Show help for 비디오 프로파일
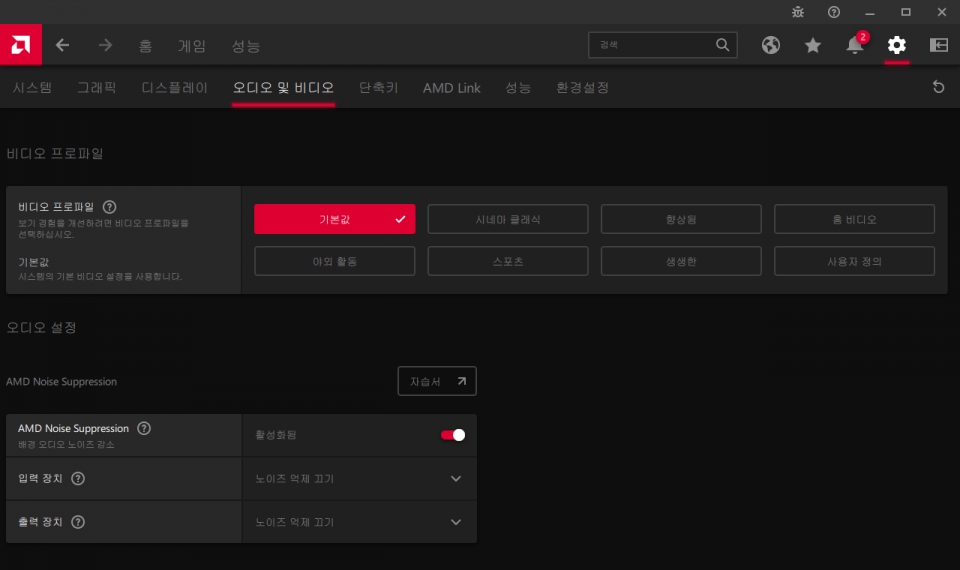Screen dimensions: 960x570 [x=110, y=207]
